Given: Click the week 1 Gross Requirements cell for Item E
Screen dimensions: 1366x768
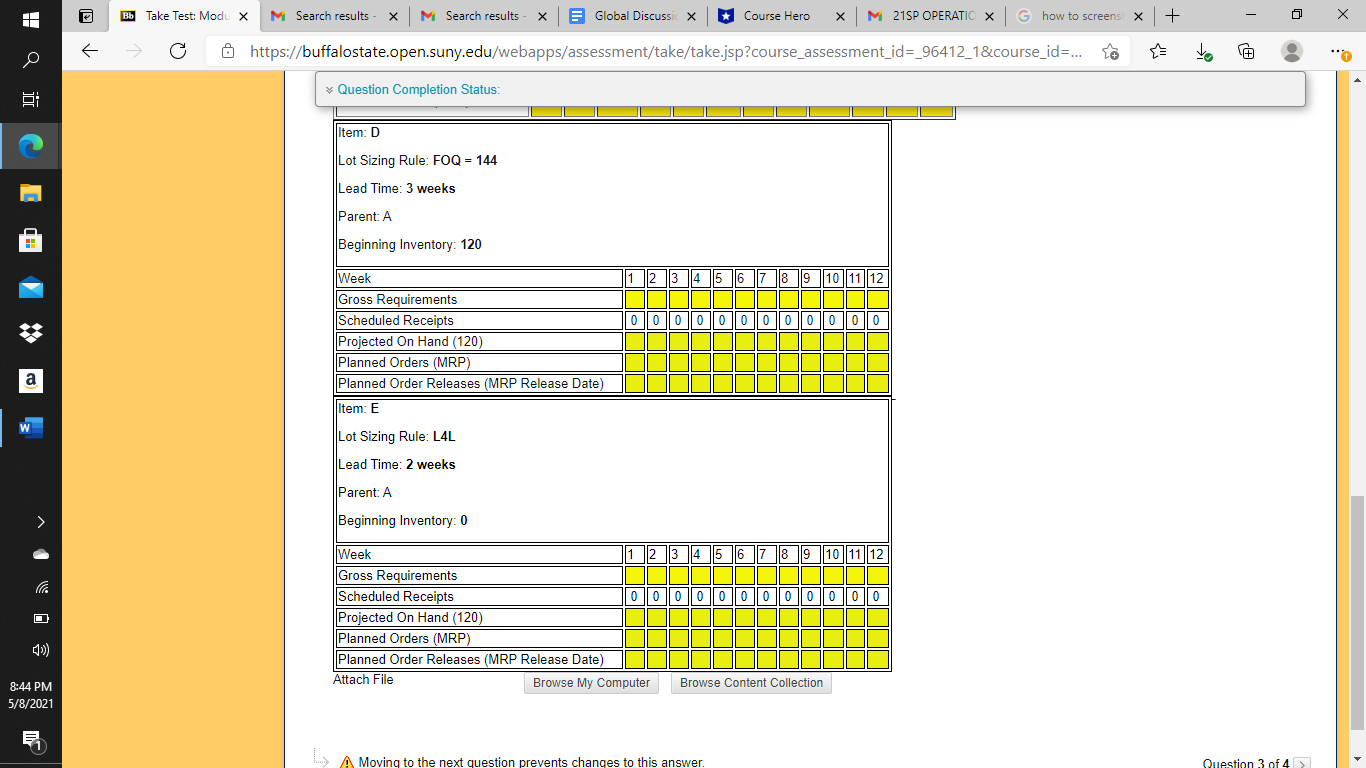Looking at the screenshot, I should click(634, 575).
